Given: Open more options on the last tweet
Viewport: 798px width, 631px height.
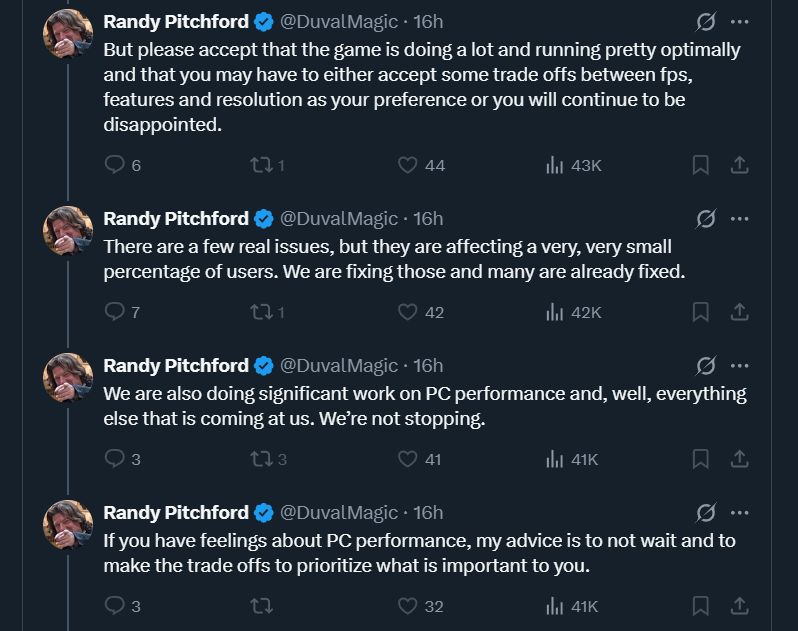Looking at the screenshot, I should click(739, 513).
